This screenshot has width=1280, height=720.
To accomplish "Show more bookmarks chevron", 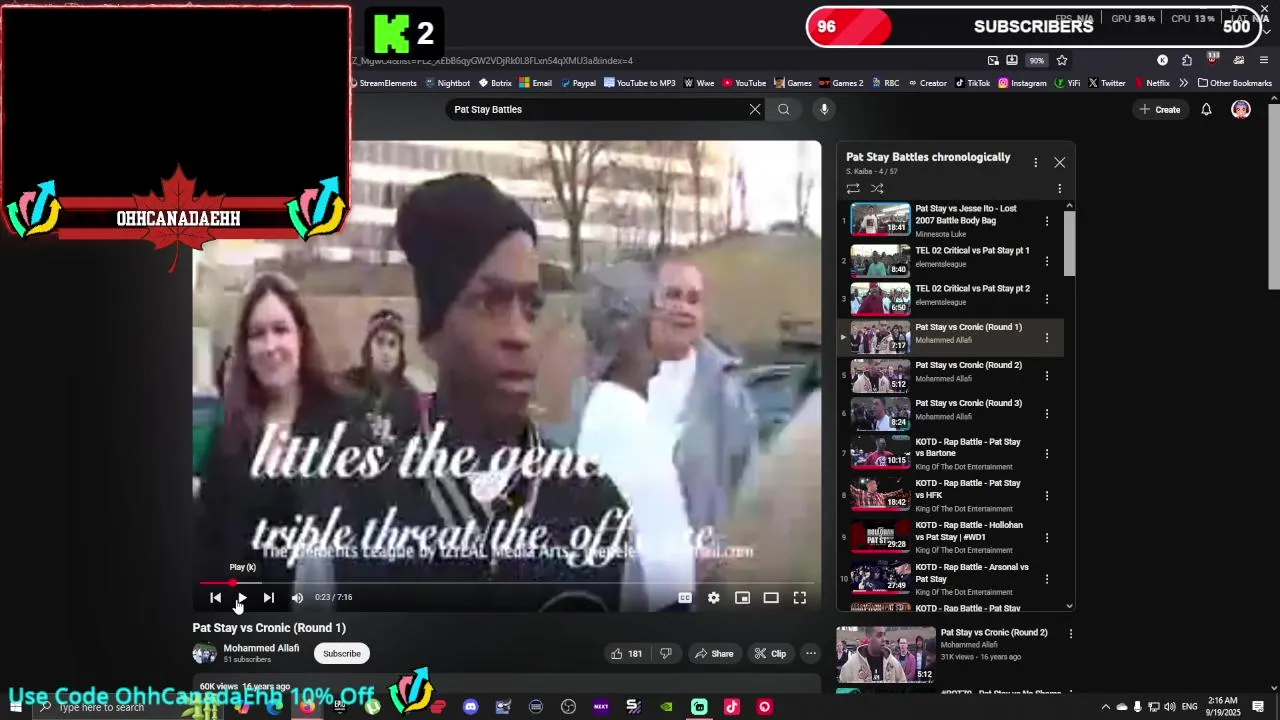I will pyautogui.click(x=1183, y=83).
